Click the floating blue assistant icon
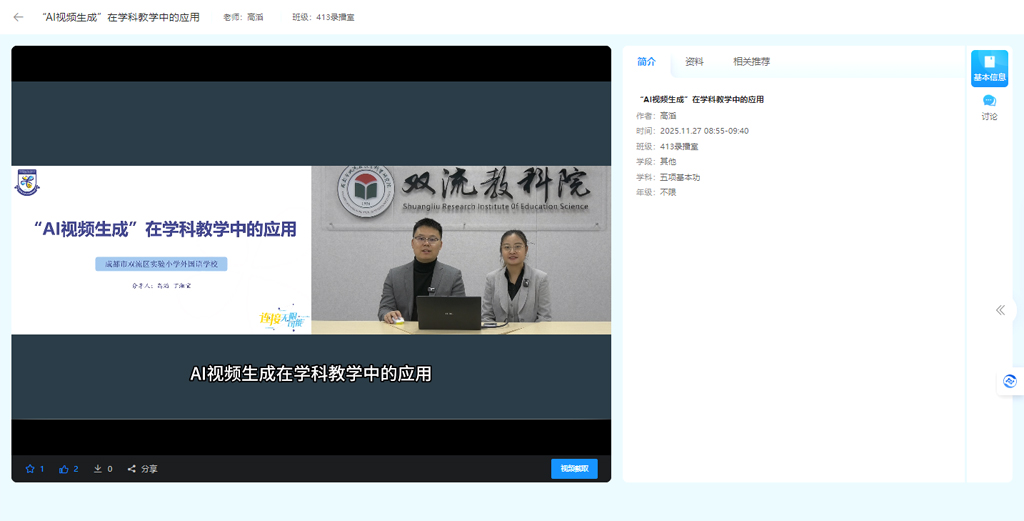 coord(1010,381)
